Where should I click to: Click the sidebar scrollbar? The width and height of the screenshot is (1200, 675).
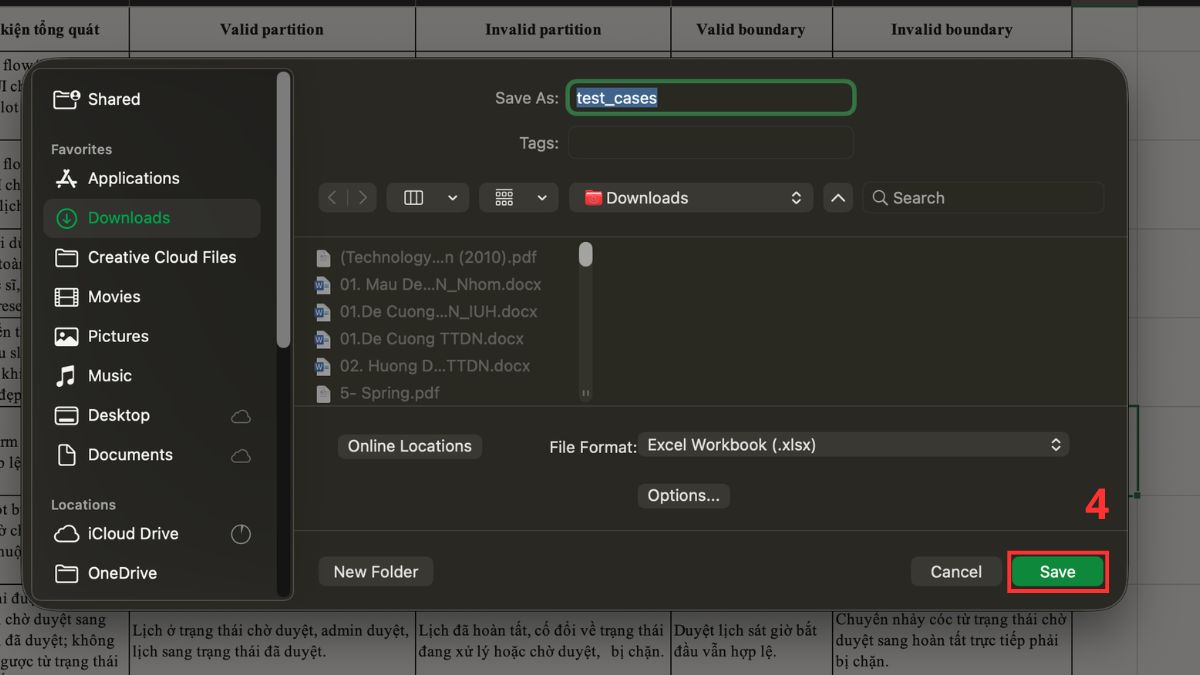tap(284, 210)
